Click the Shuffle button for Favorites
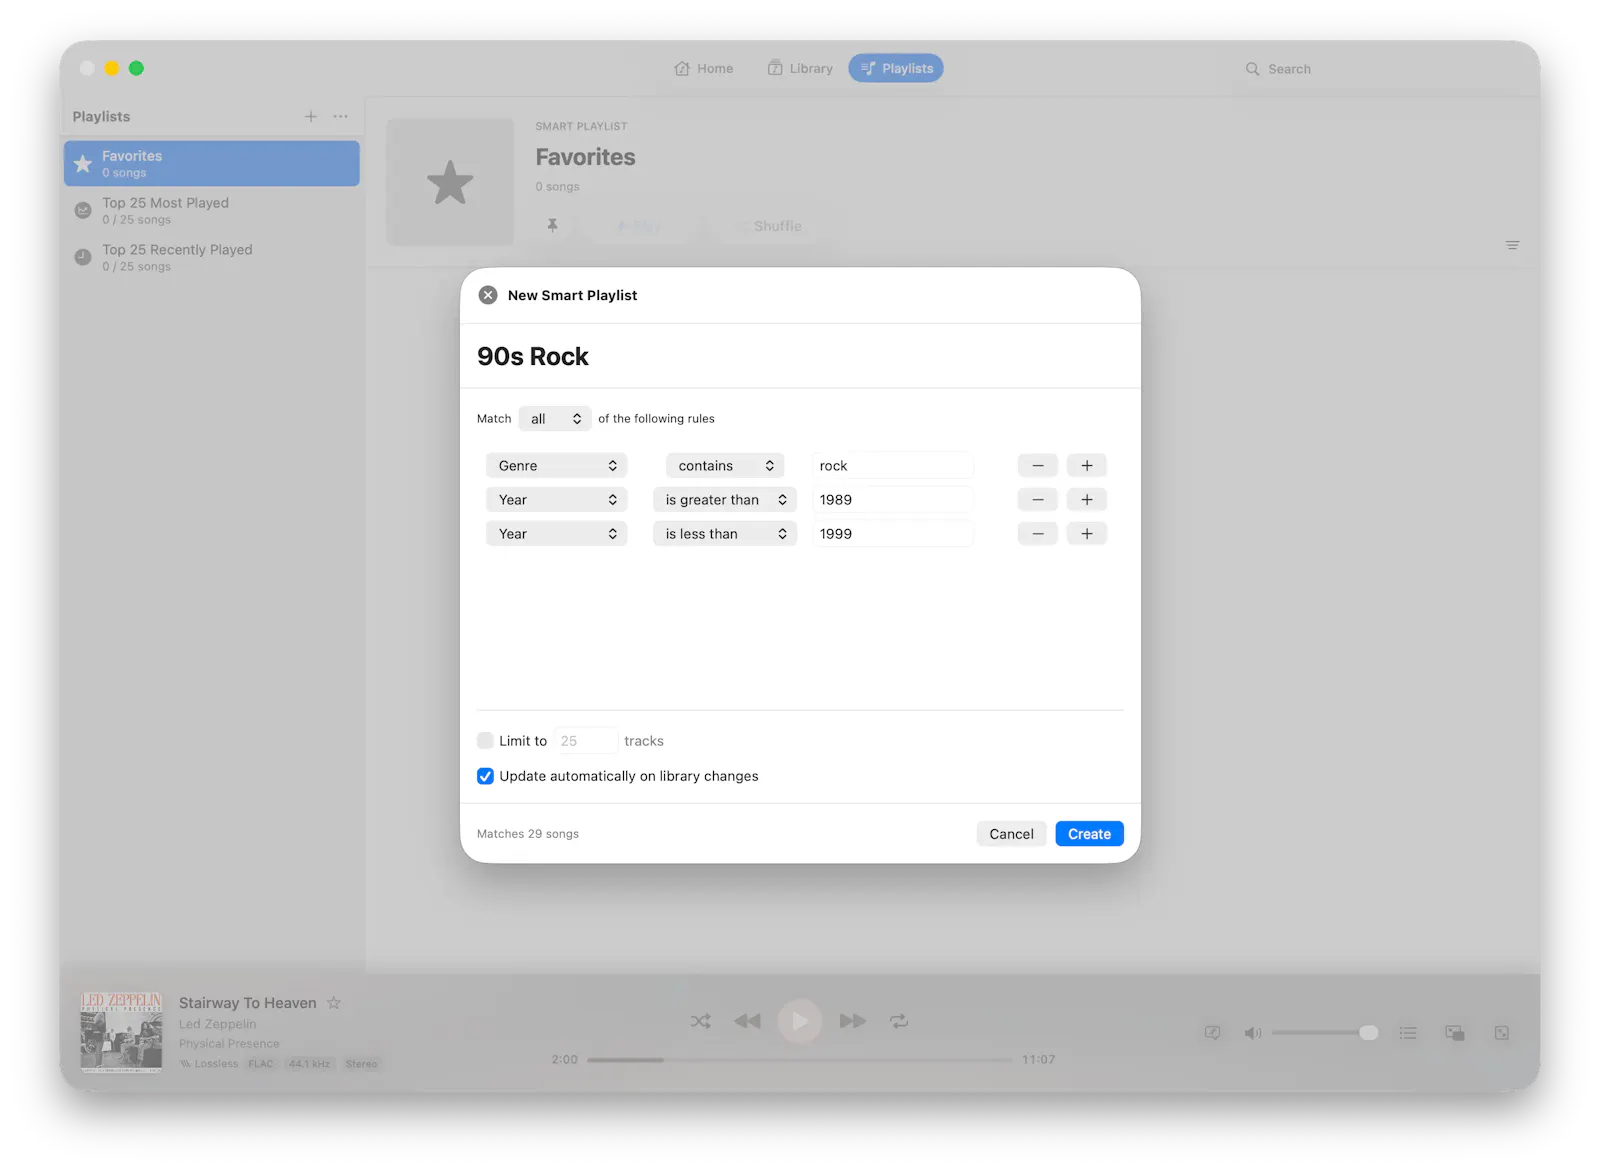 click(x=770, y=226)
